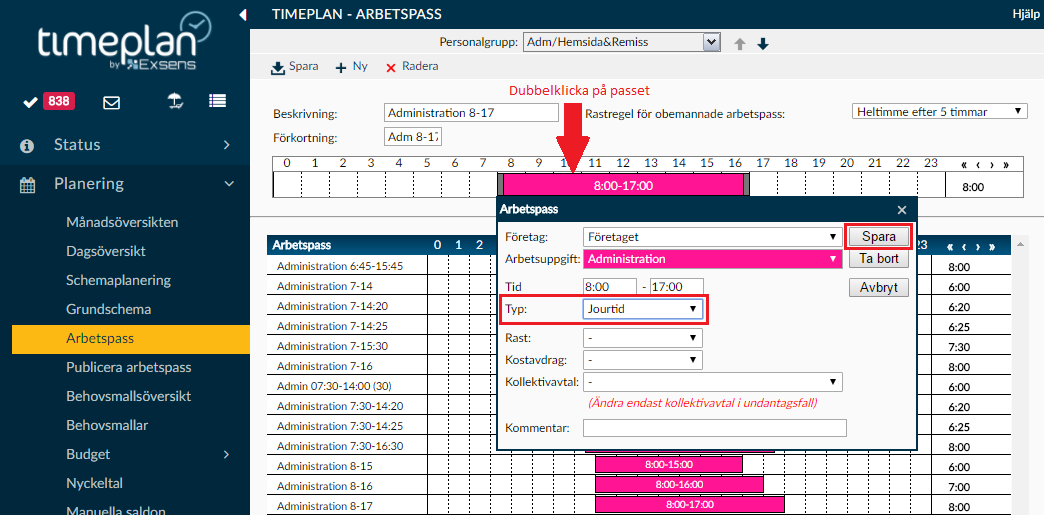Open Schemaplanering in sidebar

click(119, 280)
